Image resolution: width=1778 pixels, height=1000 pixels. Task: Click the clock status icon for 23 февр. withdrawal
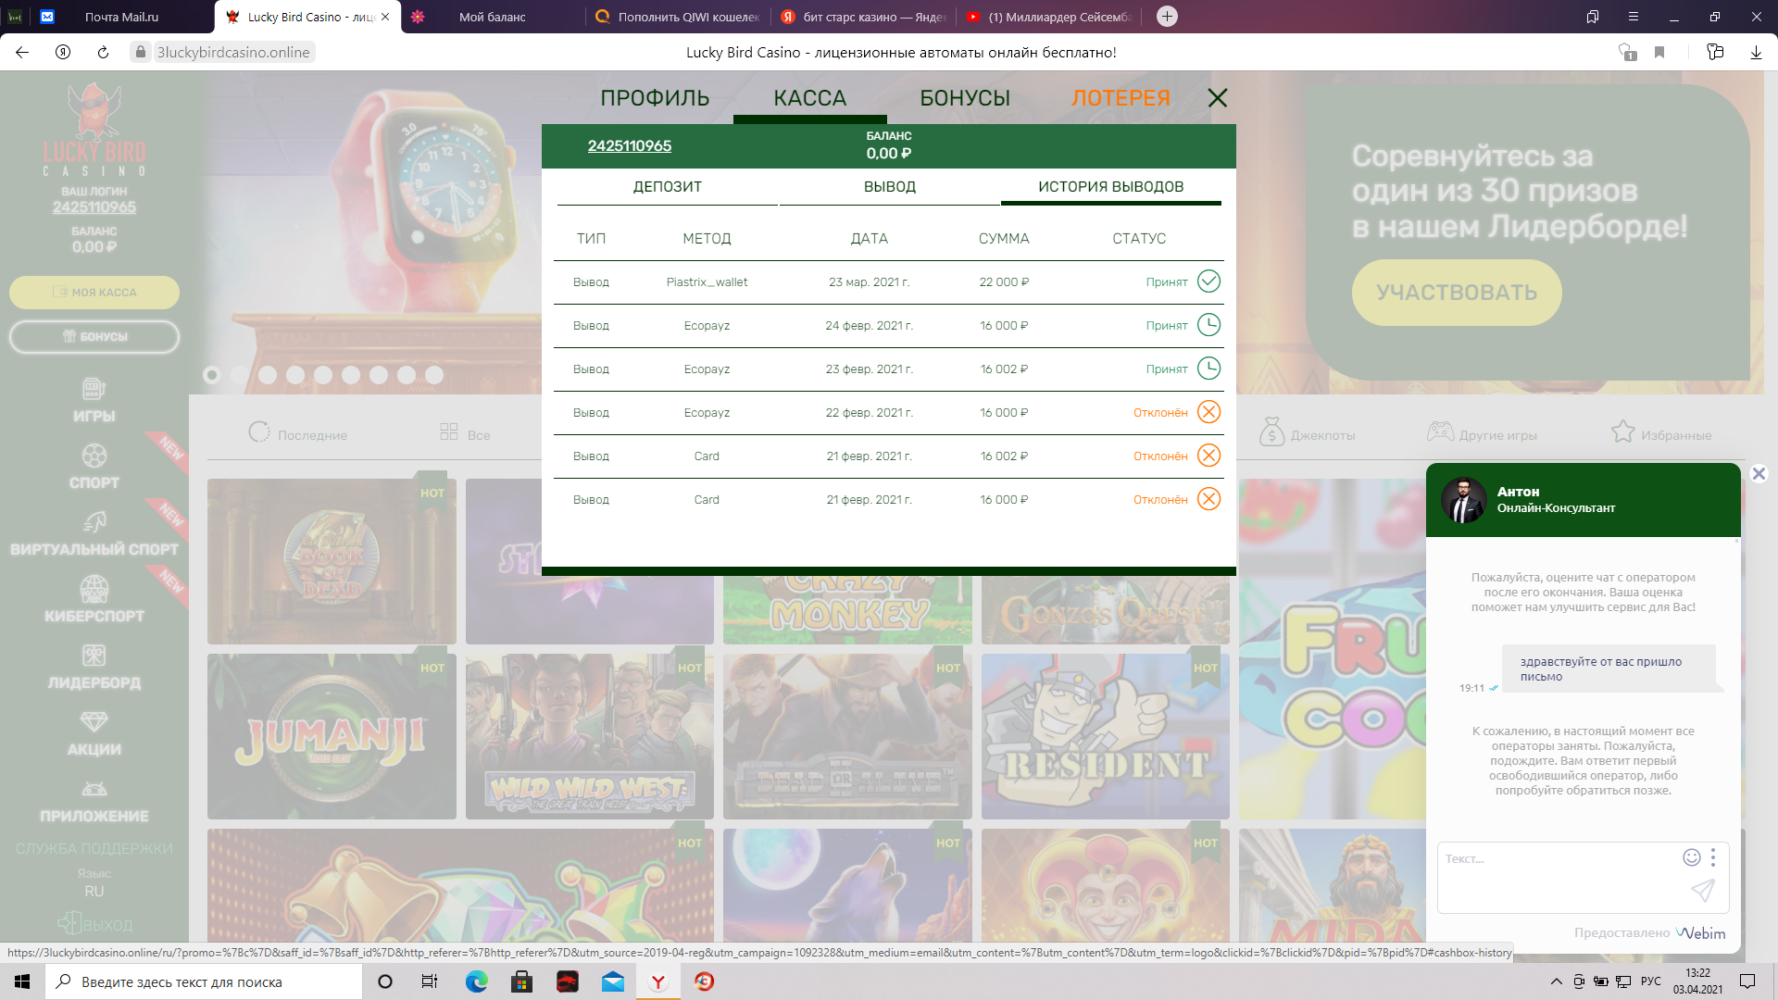click(x=1209, y=368)
